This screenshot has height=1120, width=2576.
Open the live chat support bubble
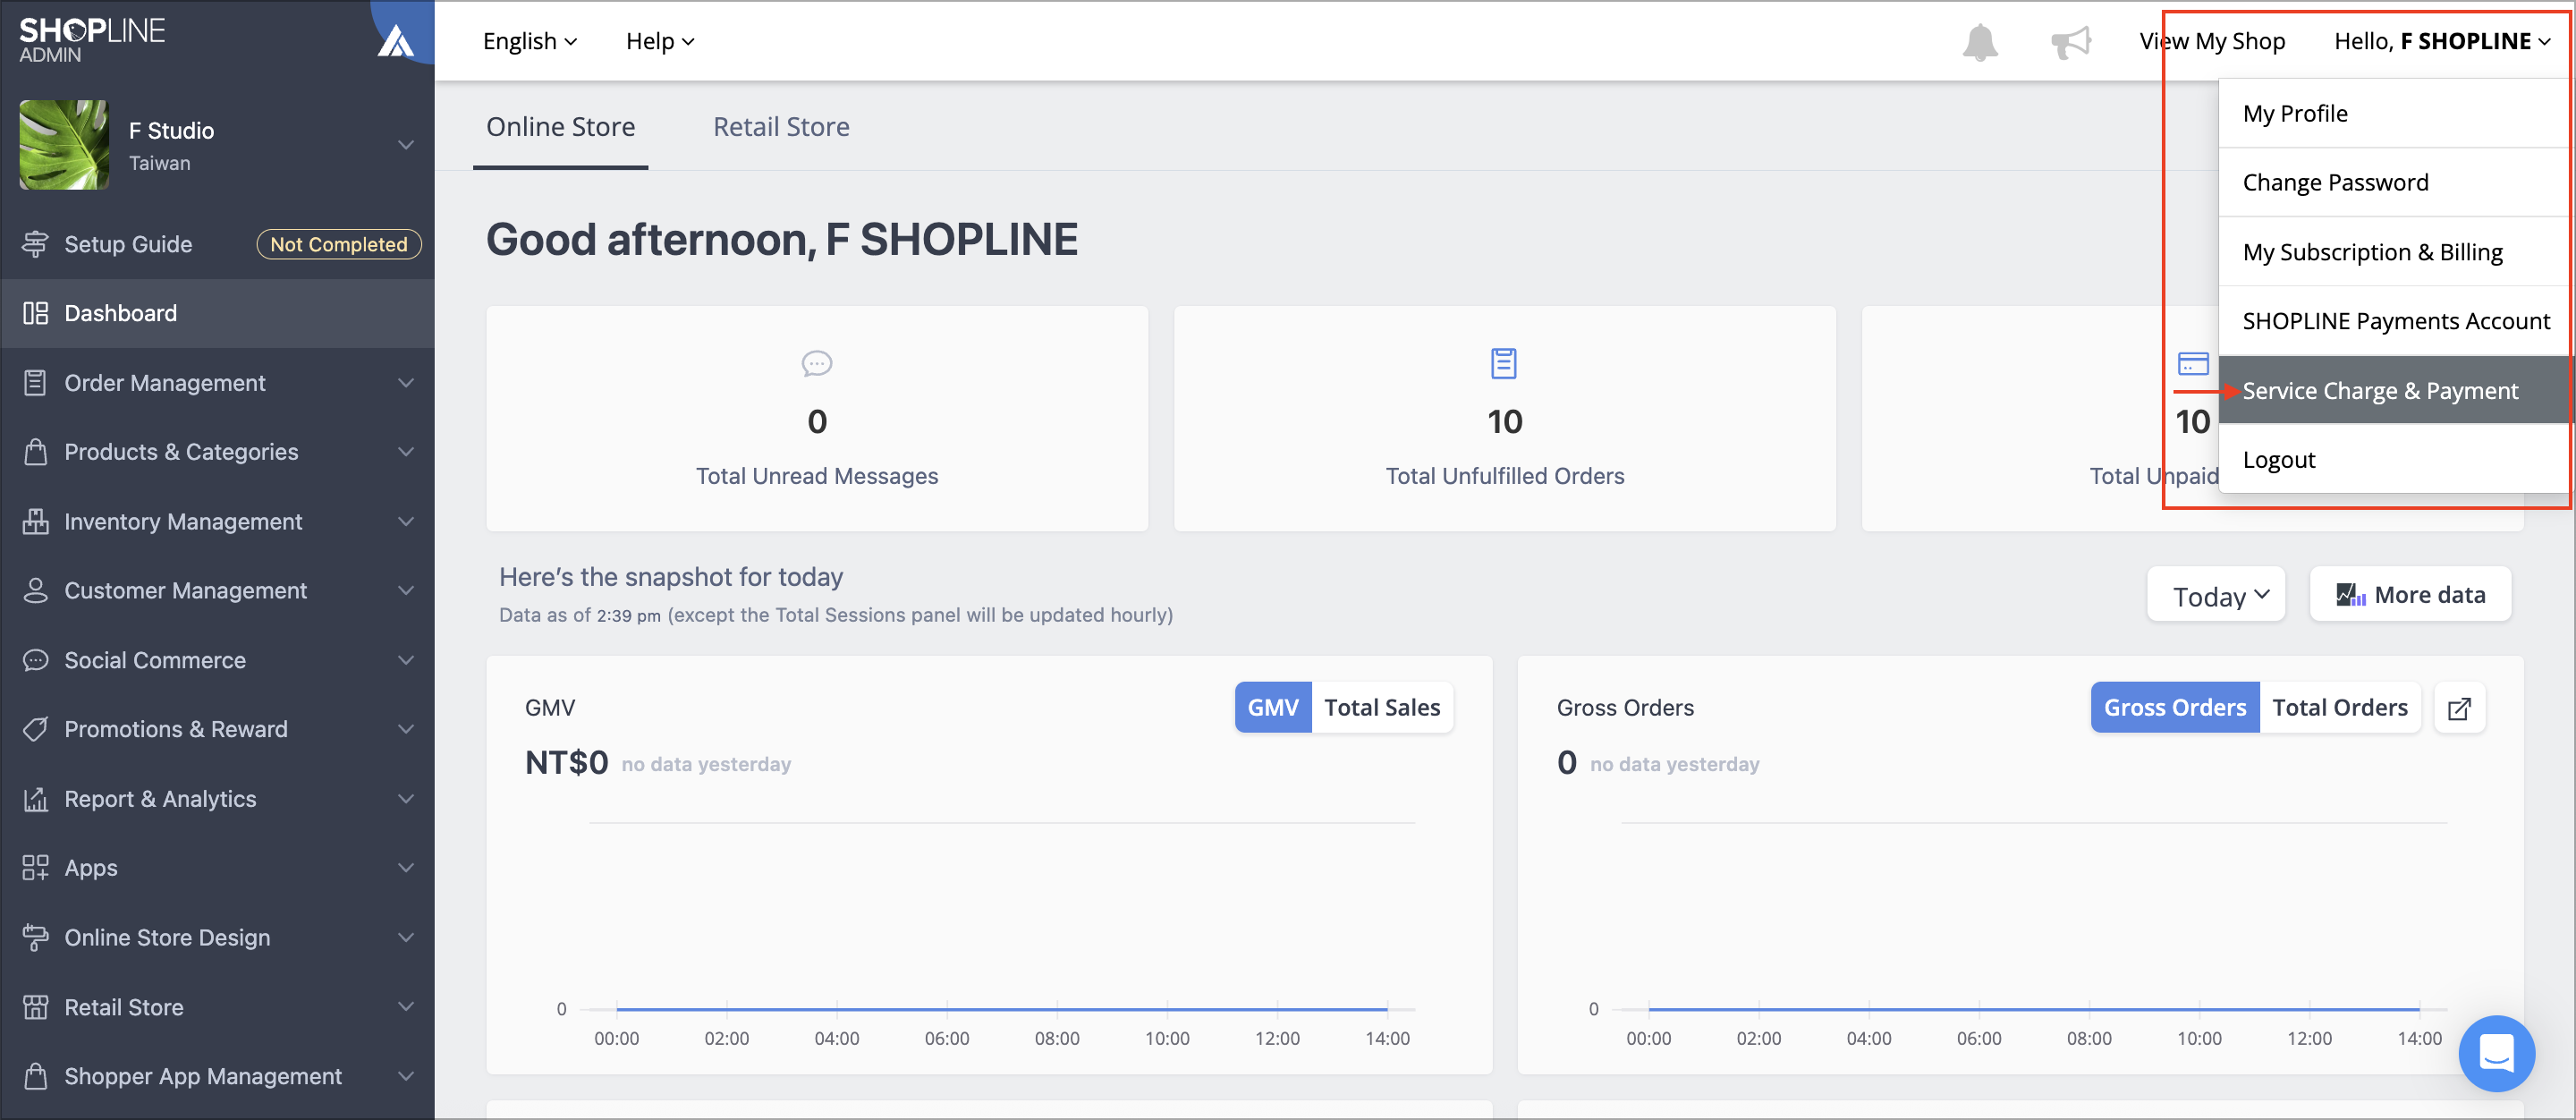tap(2496, 1053)
